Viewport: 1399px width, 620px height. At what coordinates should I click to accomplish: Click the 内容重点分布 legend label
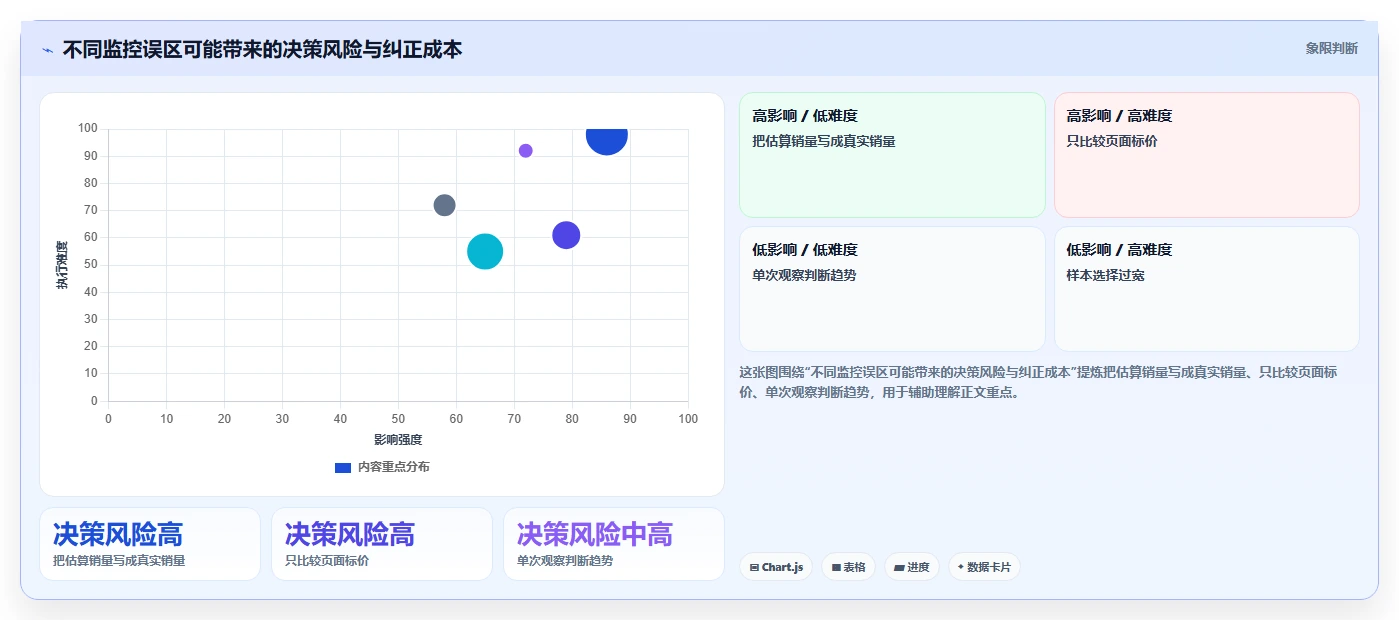(394, 467)
